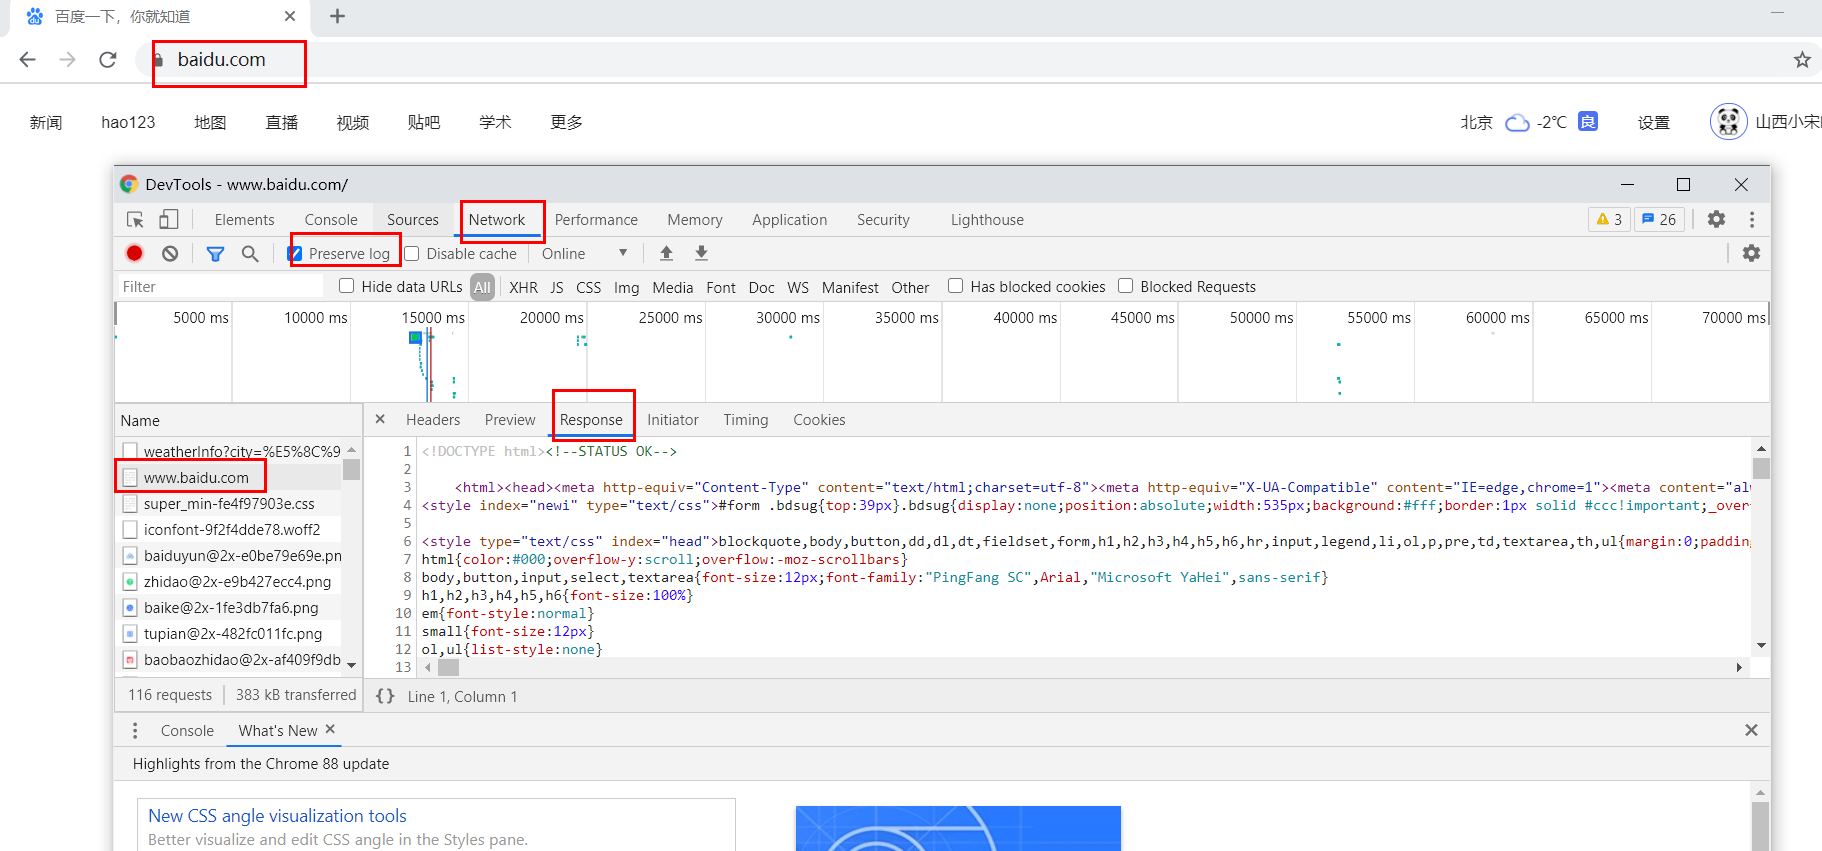The width and height of the screenshot is (1822, 851).
Task: View the request Cookies tab
Action: (819, 420)
